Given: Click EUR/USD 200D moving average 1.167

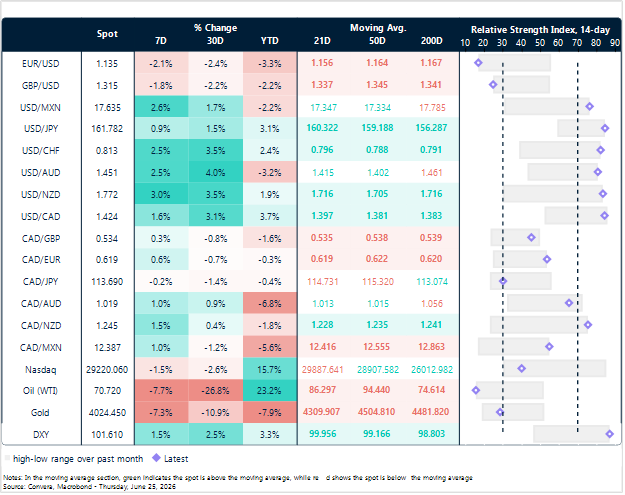Looking at the screenshot, I should tap(431, 63).
